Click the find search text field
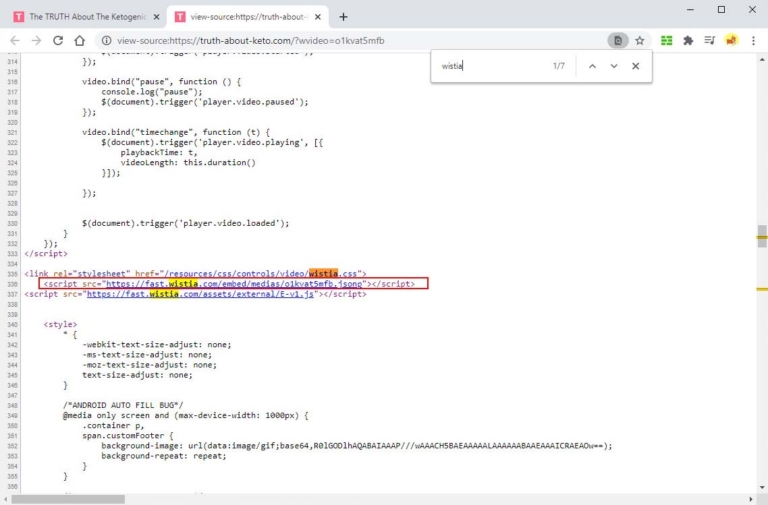Image resolution: width=768 pixels, height=505 pixels. (490, 66)
